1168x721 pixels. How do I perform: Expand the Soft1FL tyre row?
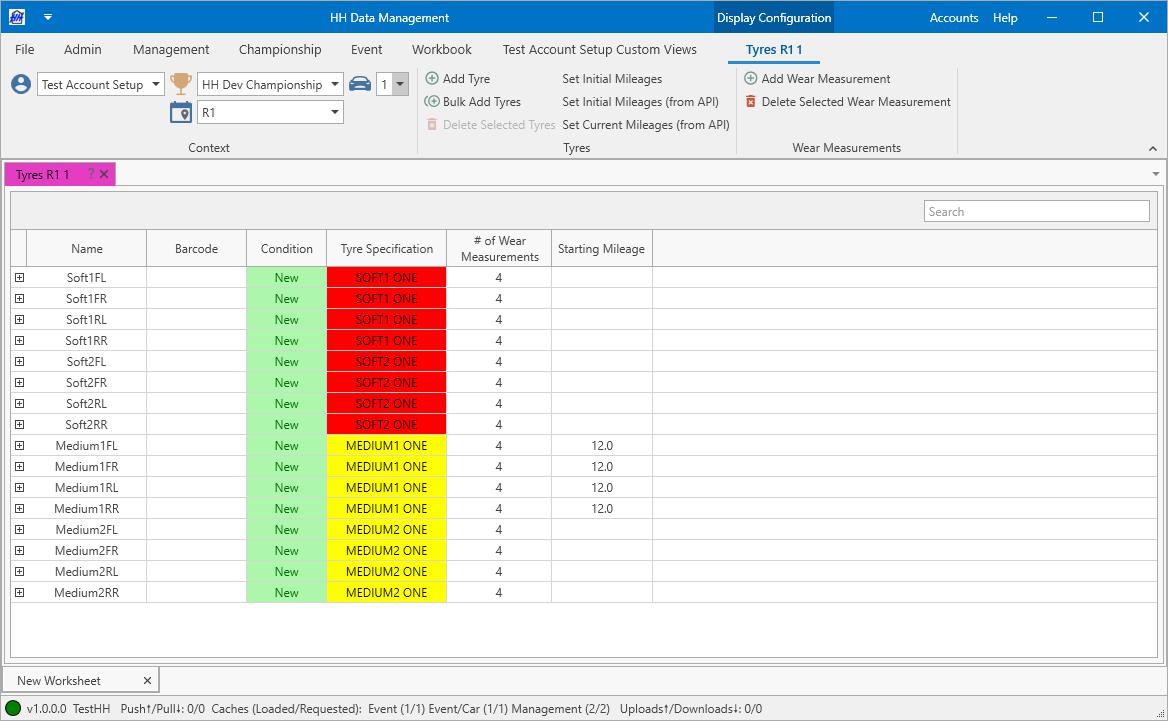[19, 278]
